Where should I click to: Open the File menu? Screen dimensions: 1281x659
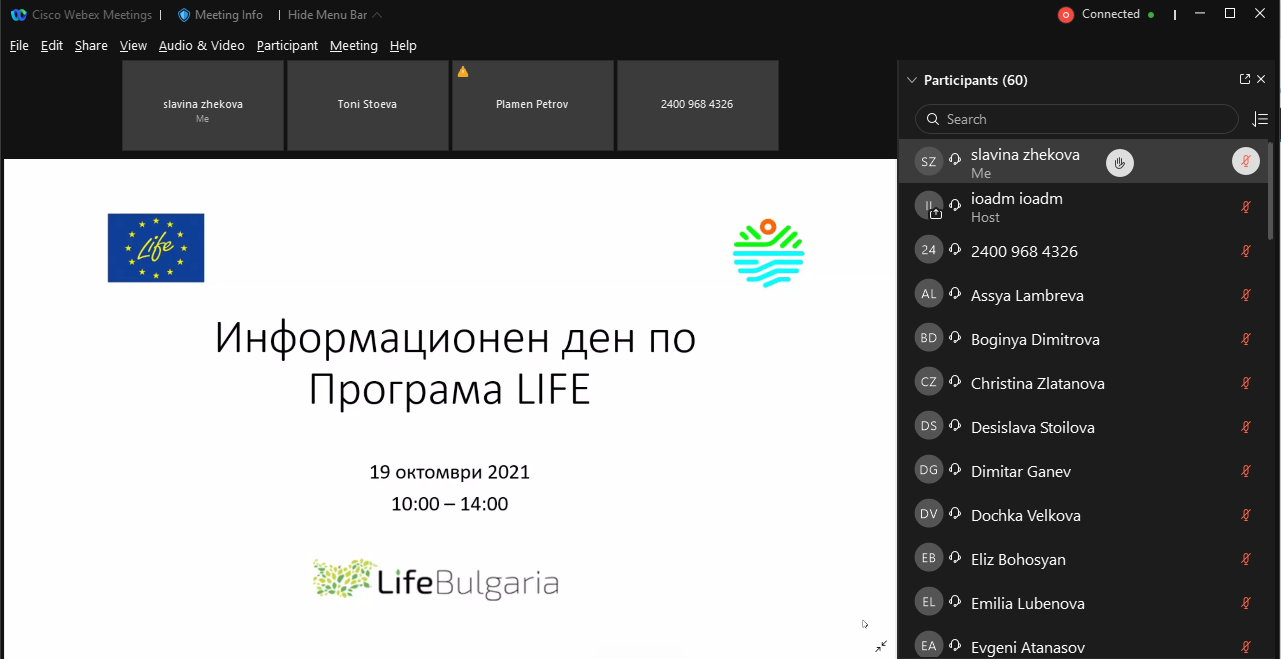pos(19,46)
